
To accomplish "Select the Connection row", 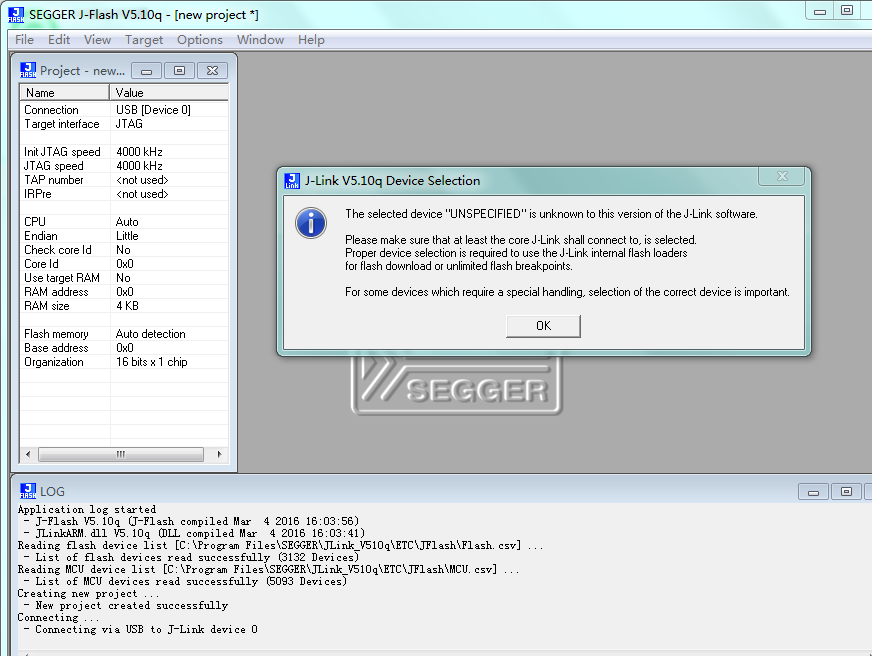I will pos(124,110).
